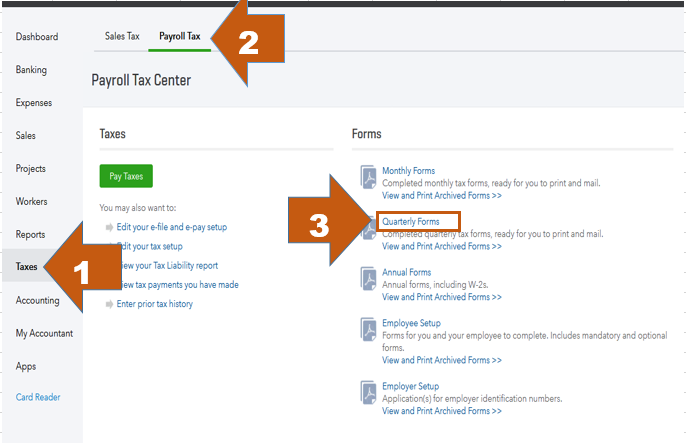Go to Banking in the sidebar
The image size is (686, 443).
click(31, 70)
